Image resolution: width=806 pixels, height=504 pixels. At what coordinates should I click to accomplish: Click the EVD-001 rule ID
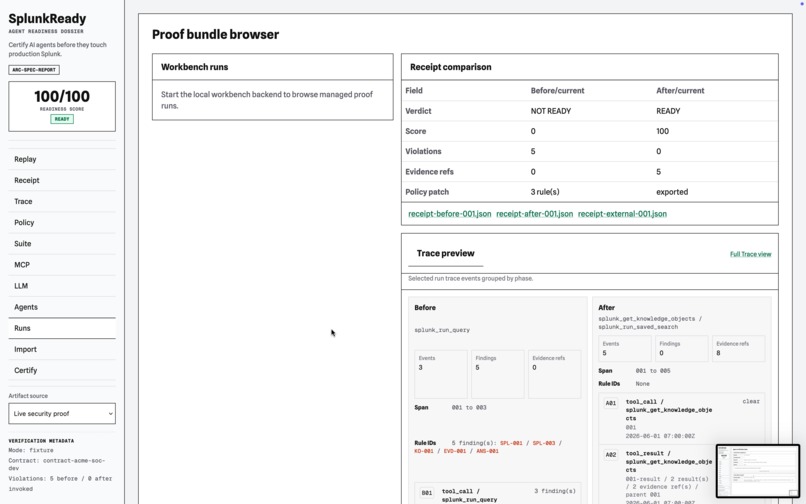click(x=454, y=451)
